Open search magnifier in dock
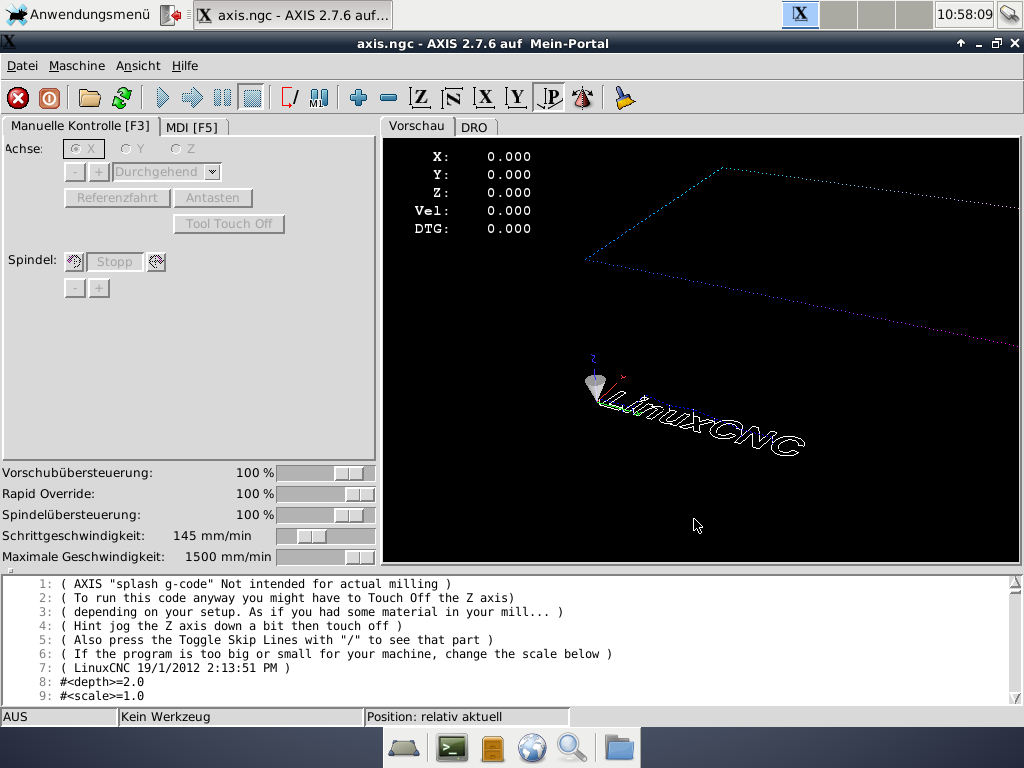The height and width of the screenshot is (768, 1024). click(x=572, y=748)
